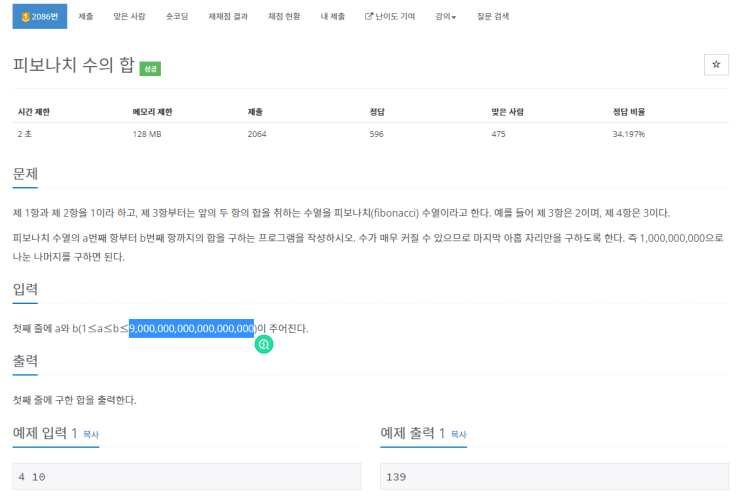Click the green search bubble icon
The width and height of the screenshot is (743, 498).
point(264,344)
